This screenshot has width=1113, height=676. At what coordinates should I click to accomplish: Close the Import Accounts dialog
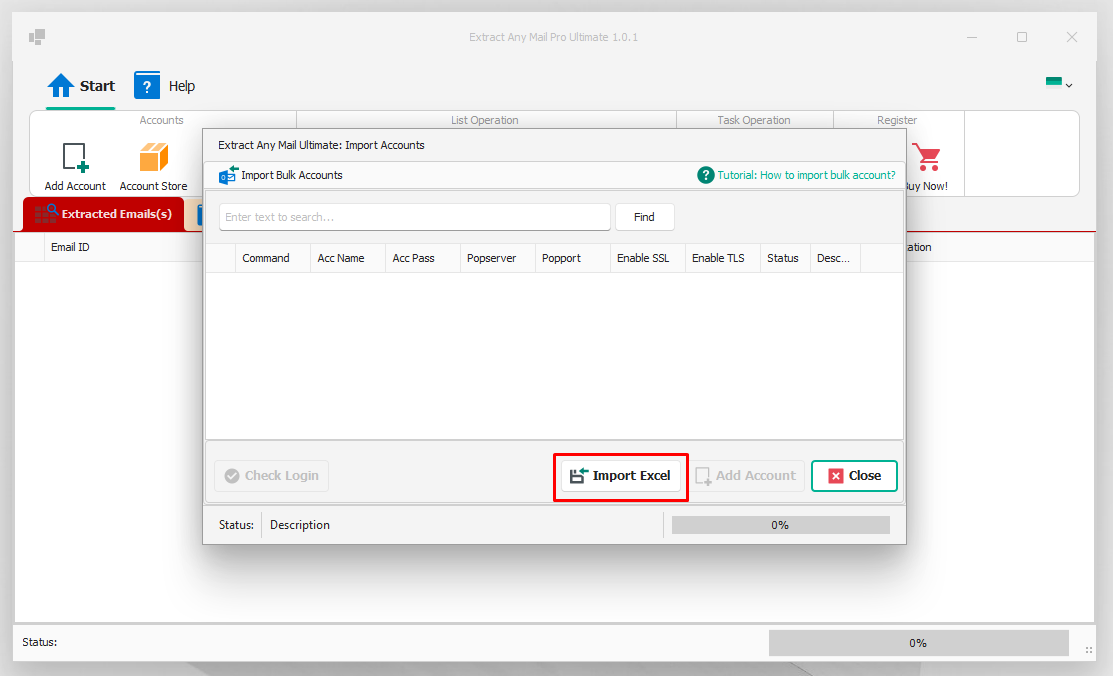pos(855,476)
